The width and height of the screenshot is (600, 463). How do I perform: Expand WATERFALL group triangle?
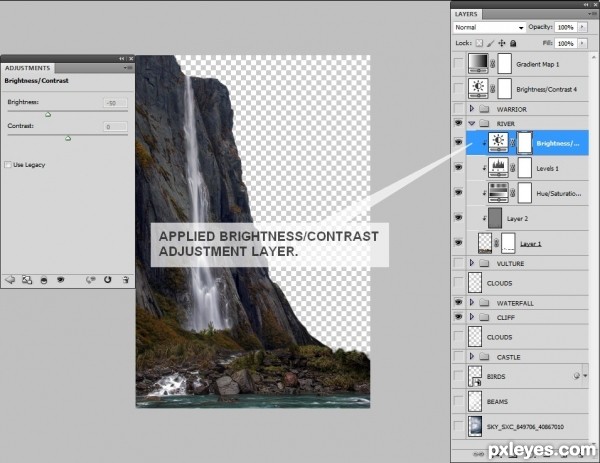coord(472,303)
